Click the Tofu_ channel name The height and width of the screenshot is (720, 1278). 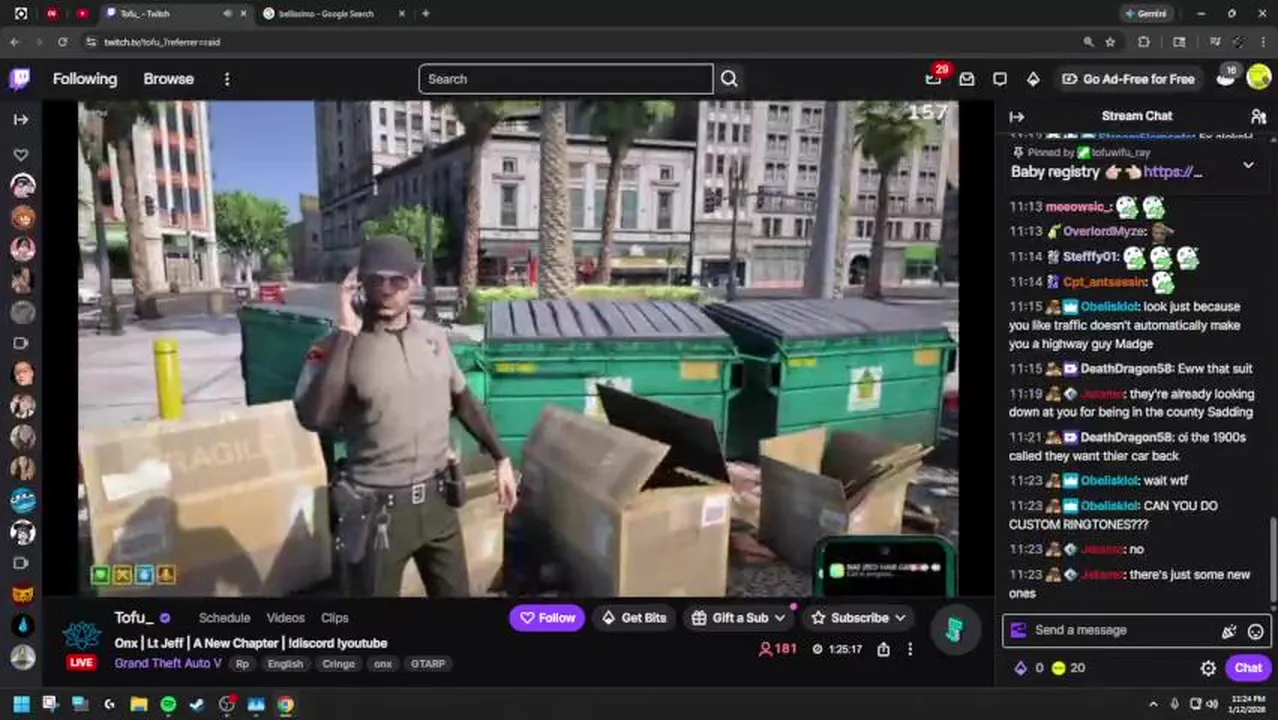tap(134, 618)
